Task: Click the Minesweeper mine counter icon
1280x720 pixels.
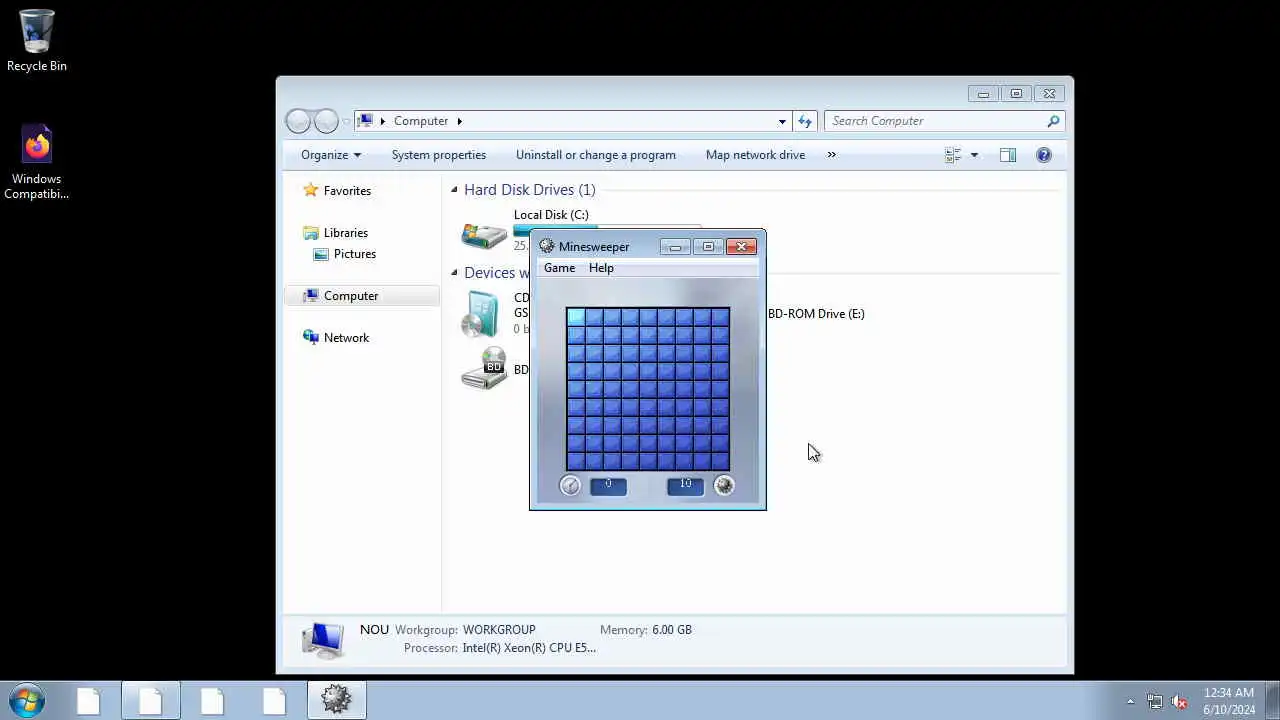Action: pos(724,486)
